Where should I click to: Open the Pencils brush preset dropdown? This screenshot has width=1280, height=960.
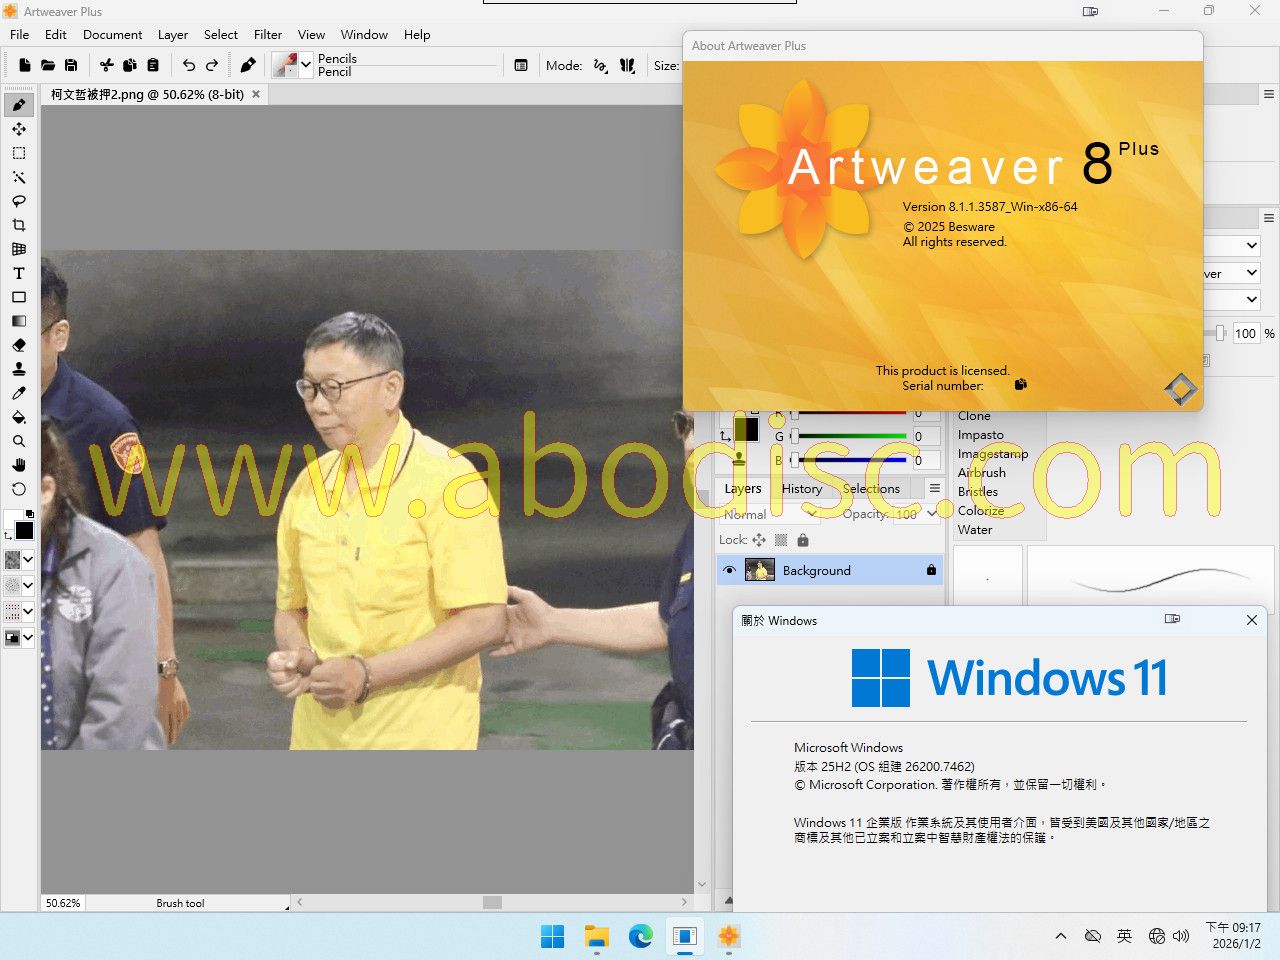tap(306, 66)
